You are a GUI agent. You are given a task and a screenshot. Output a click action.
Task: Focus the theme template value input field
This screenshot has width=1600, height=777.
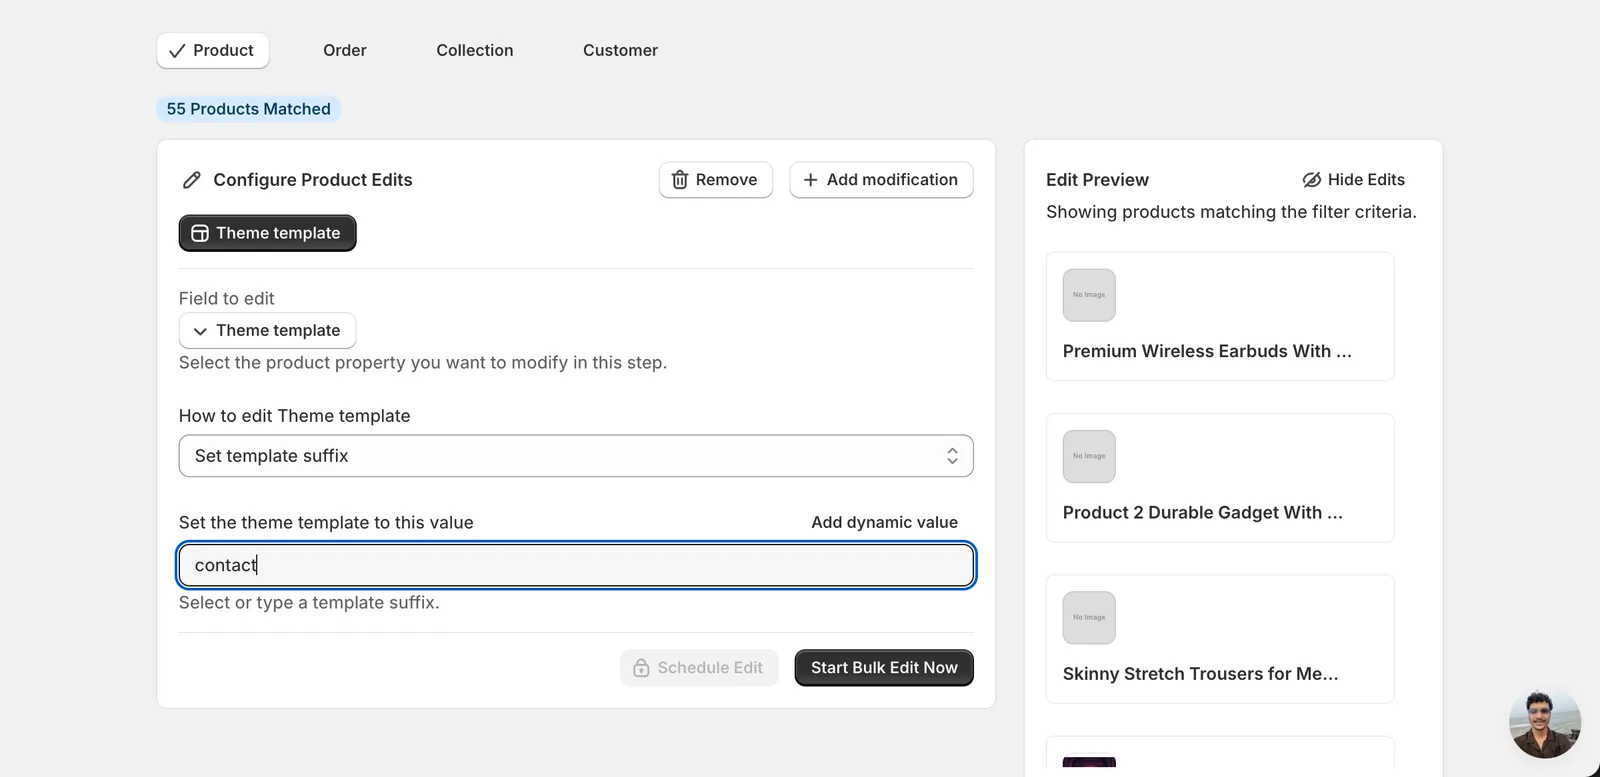[576, 565]
